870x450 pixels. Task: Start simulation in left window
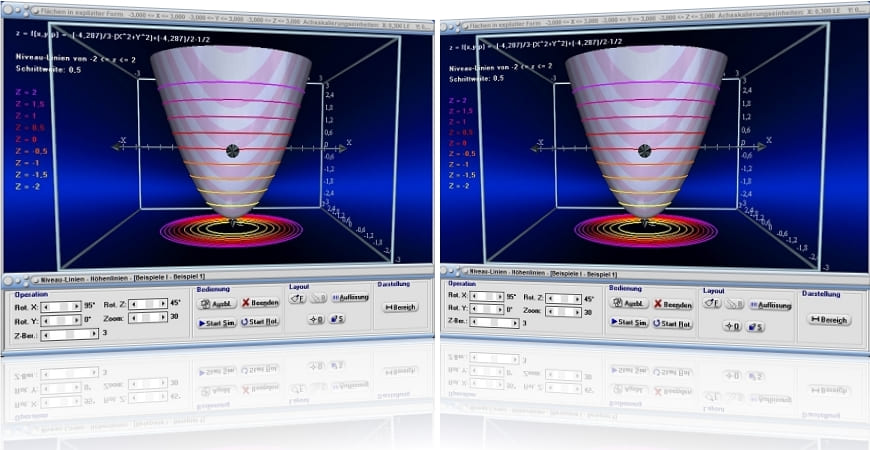click(217, 322)
